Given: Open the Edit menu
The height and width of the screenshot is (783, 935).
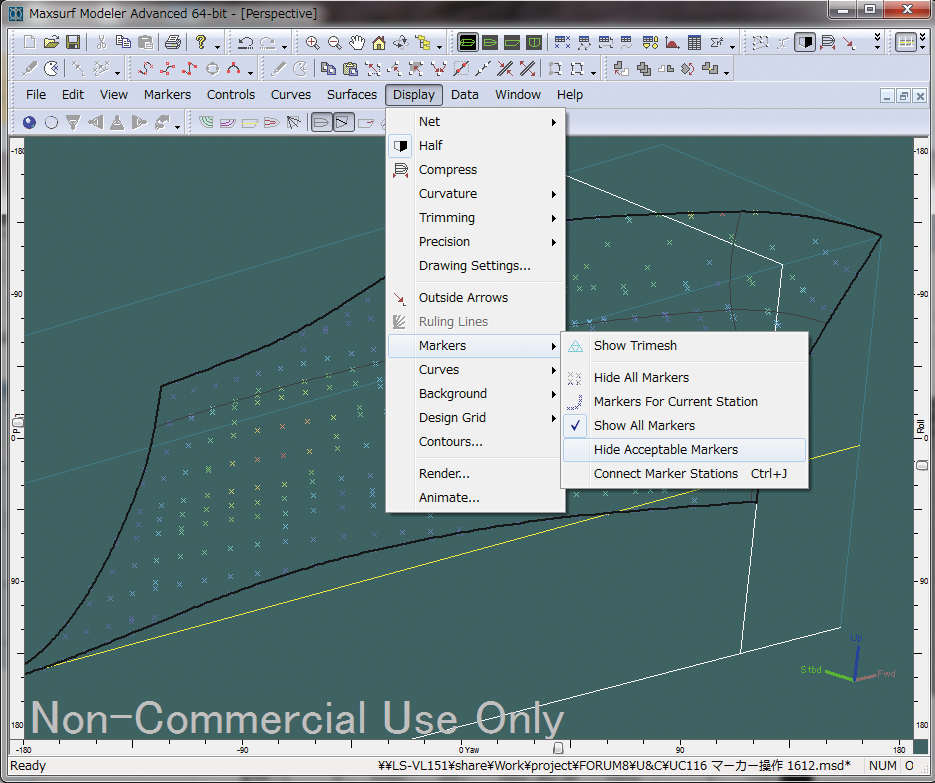Looking at the screenshot, I should point(73,95).
